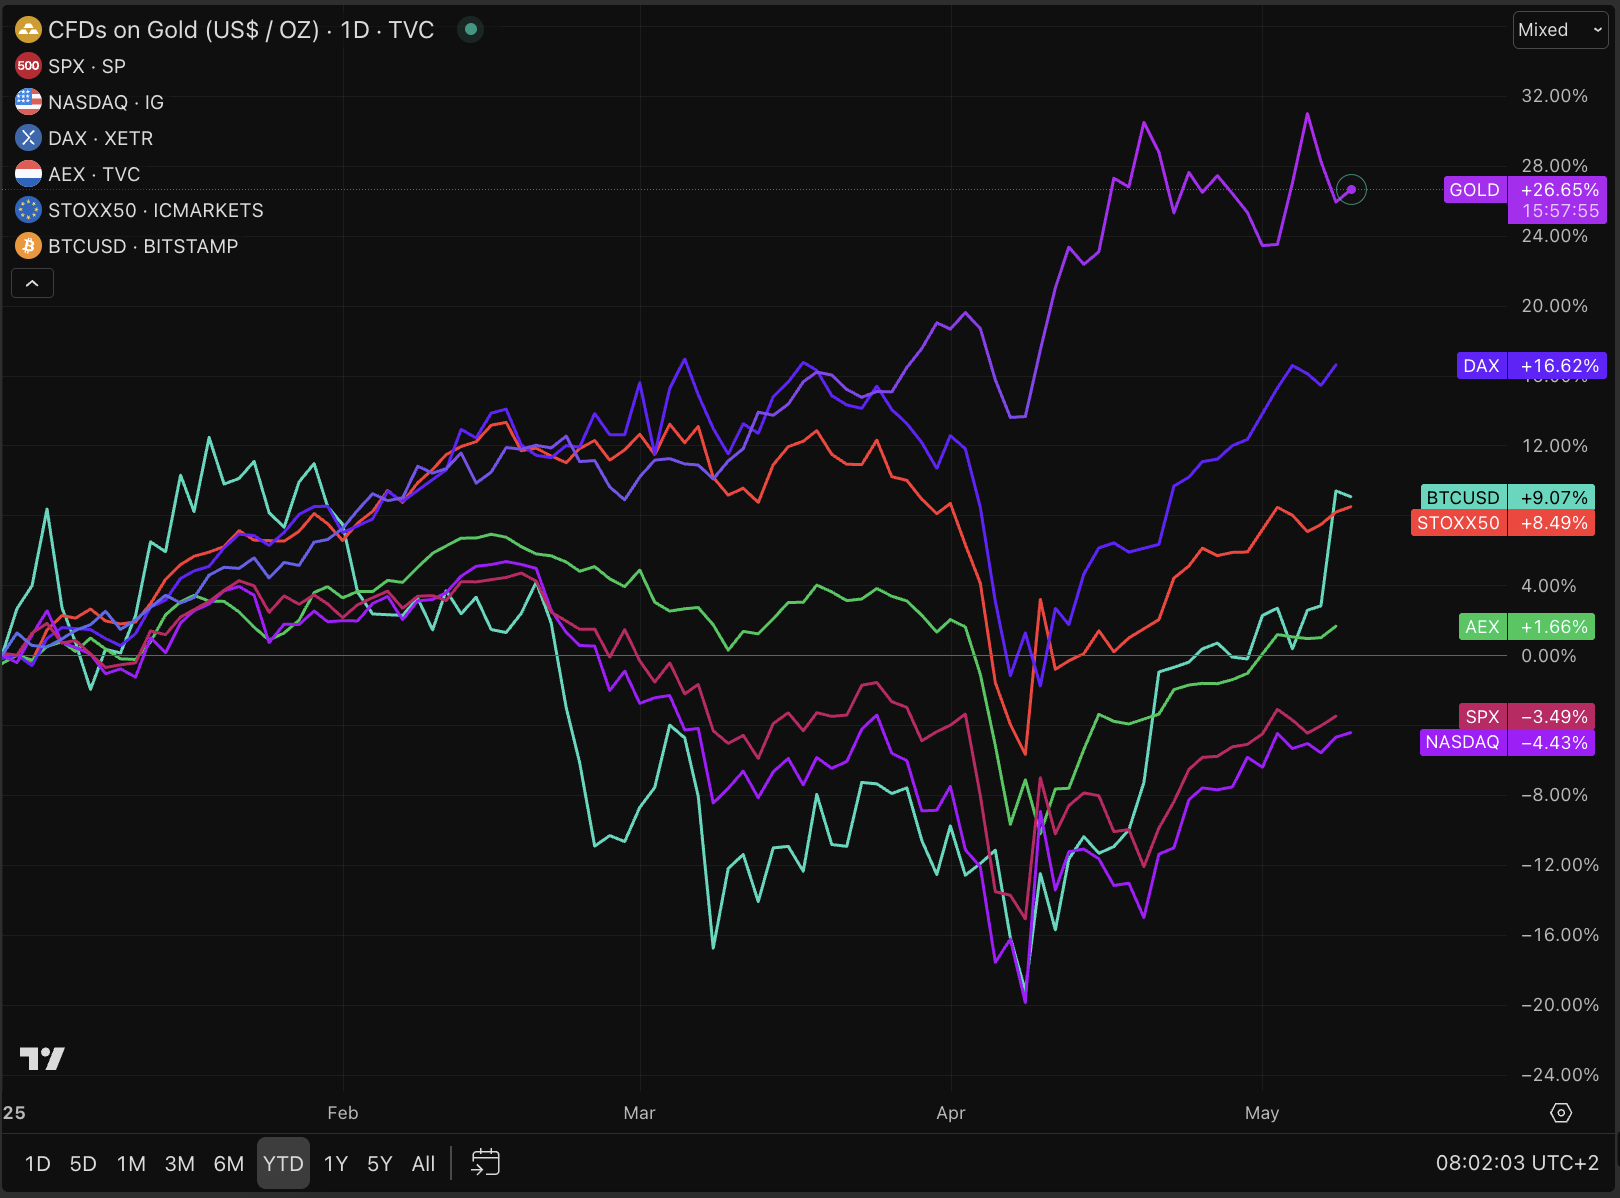Click the TradingView logo watermark

(x=42, y=1058)
